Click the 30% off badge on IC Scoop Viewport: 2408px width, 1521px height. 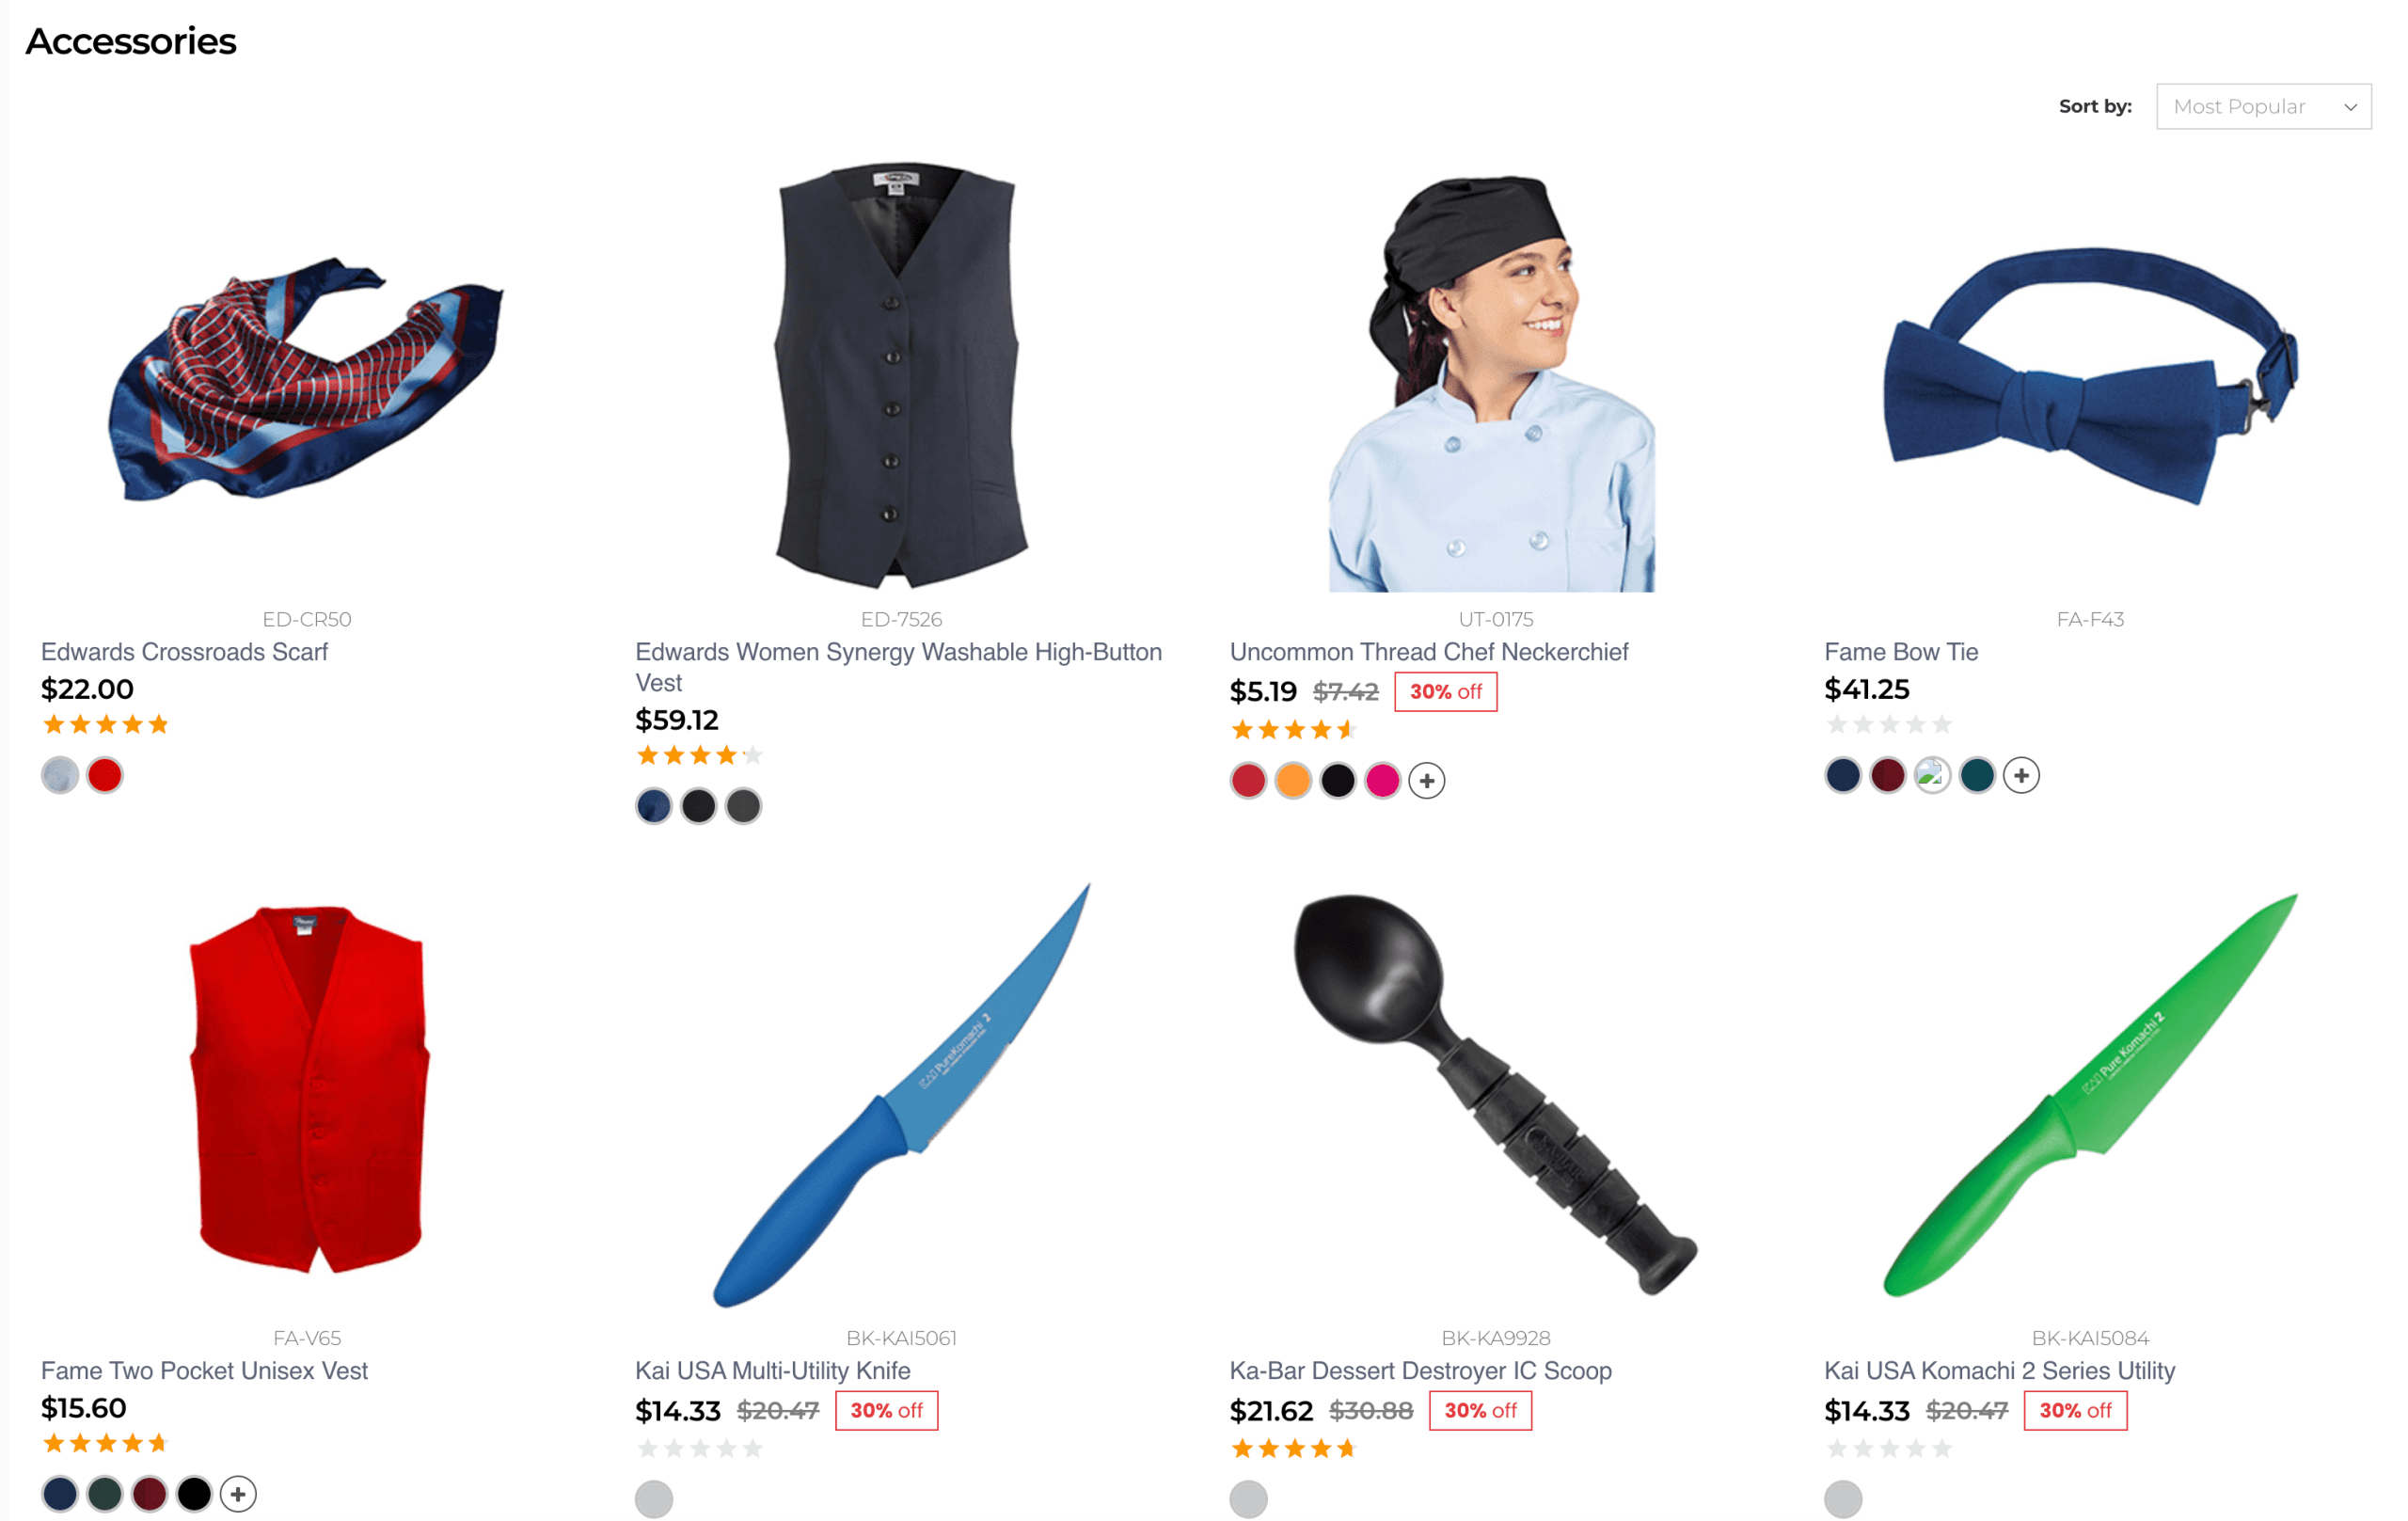(1480, 1411)
